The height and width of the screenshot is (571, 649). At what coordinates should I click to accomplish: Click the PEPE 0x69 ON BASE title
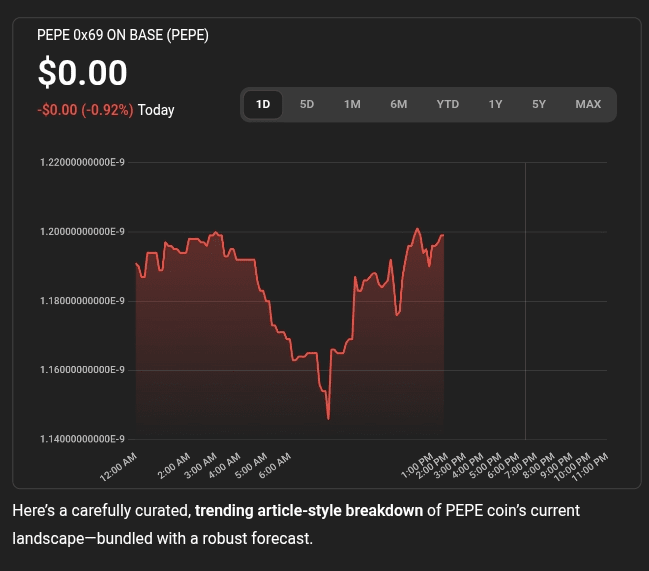point(122,35)
